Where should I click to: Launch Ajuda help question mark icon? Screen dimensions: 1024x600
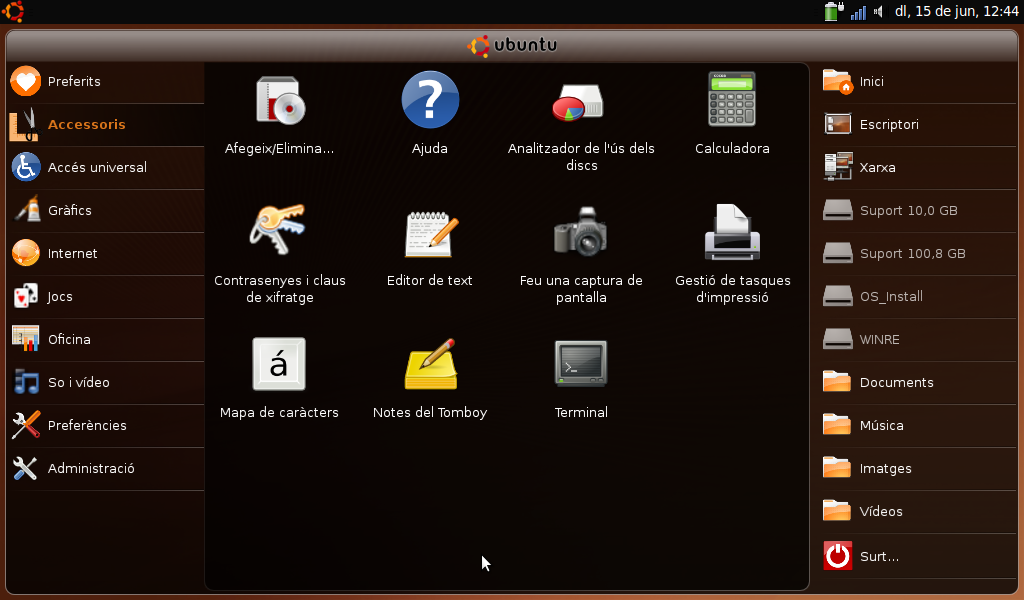coord(430,100)
